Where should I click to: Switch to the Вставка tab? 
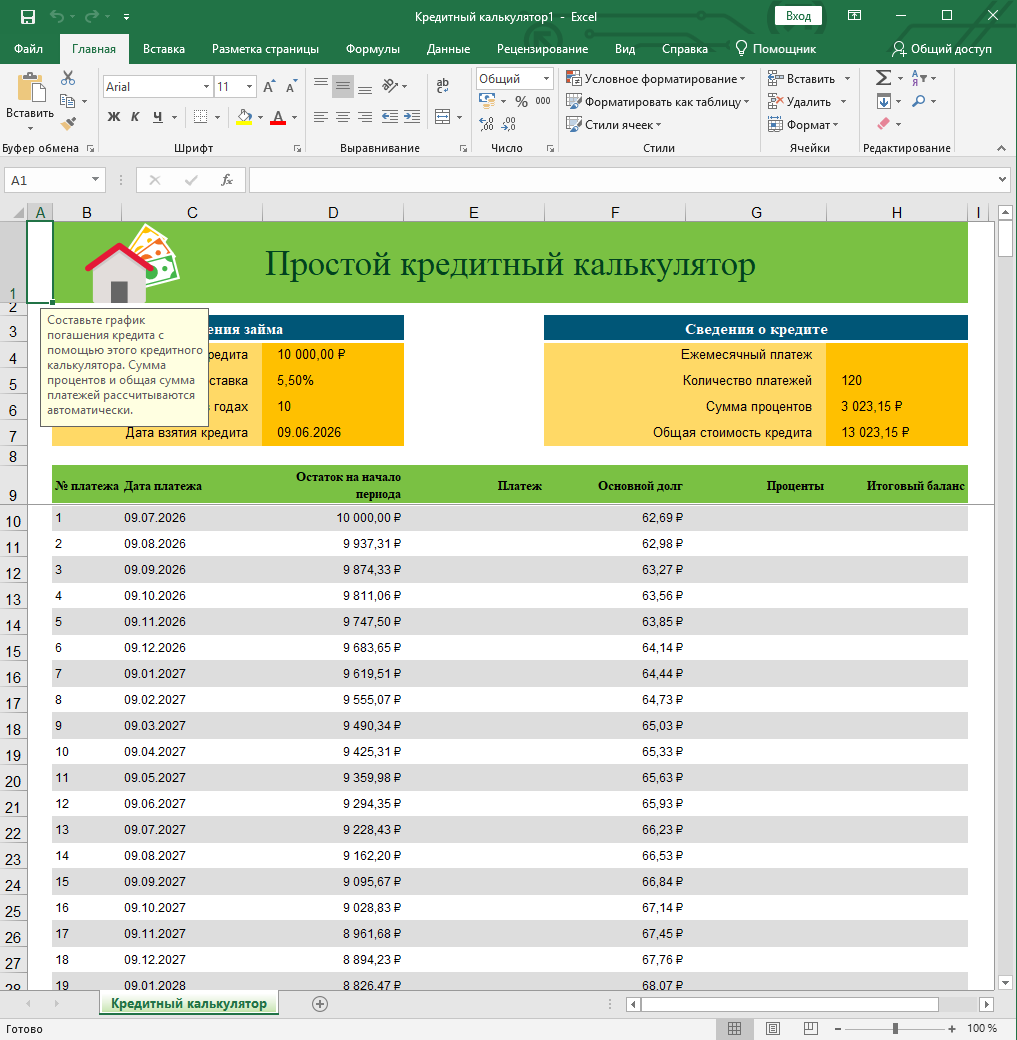pyautogui.click(x=164, y=49)
